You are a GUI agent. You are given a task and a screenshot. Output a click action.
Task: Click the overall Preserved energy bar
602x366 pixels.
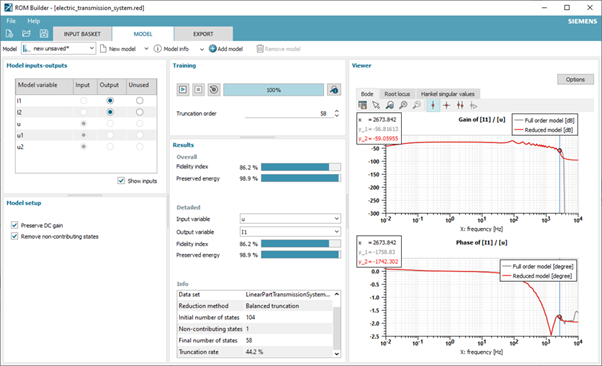tap(301, 178)
